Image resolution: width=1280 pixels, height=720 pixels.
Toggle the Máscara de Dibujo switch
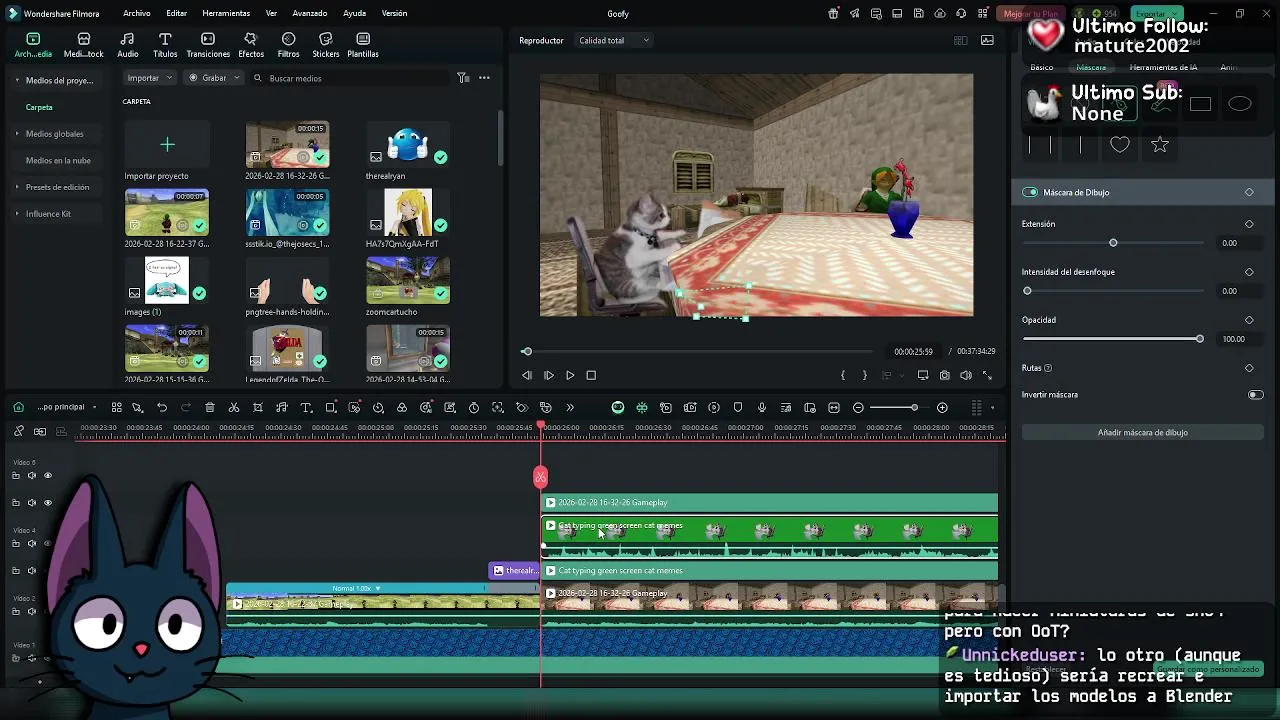(x=1030, y=192)
